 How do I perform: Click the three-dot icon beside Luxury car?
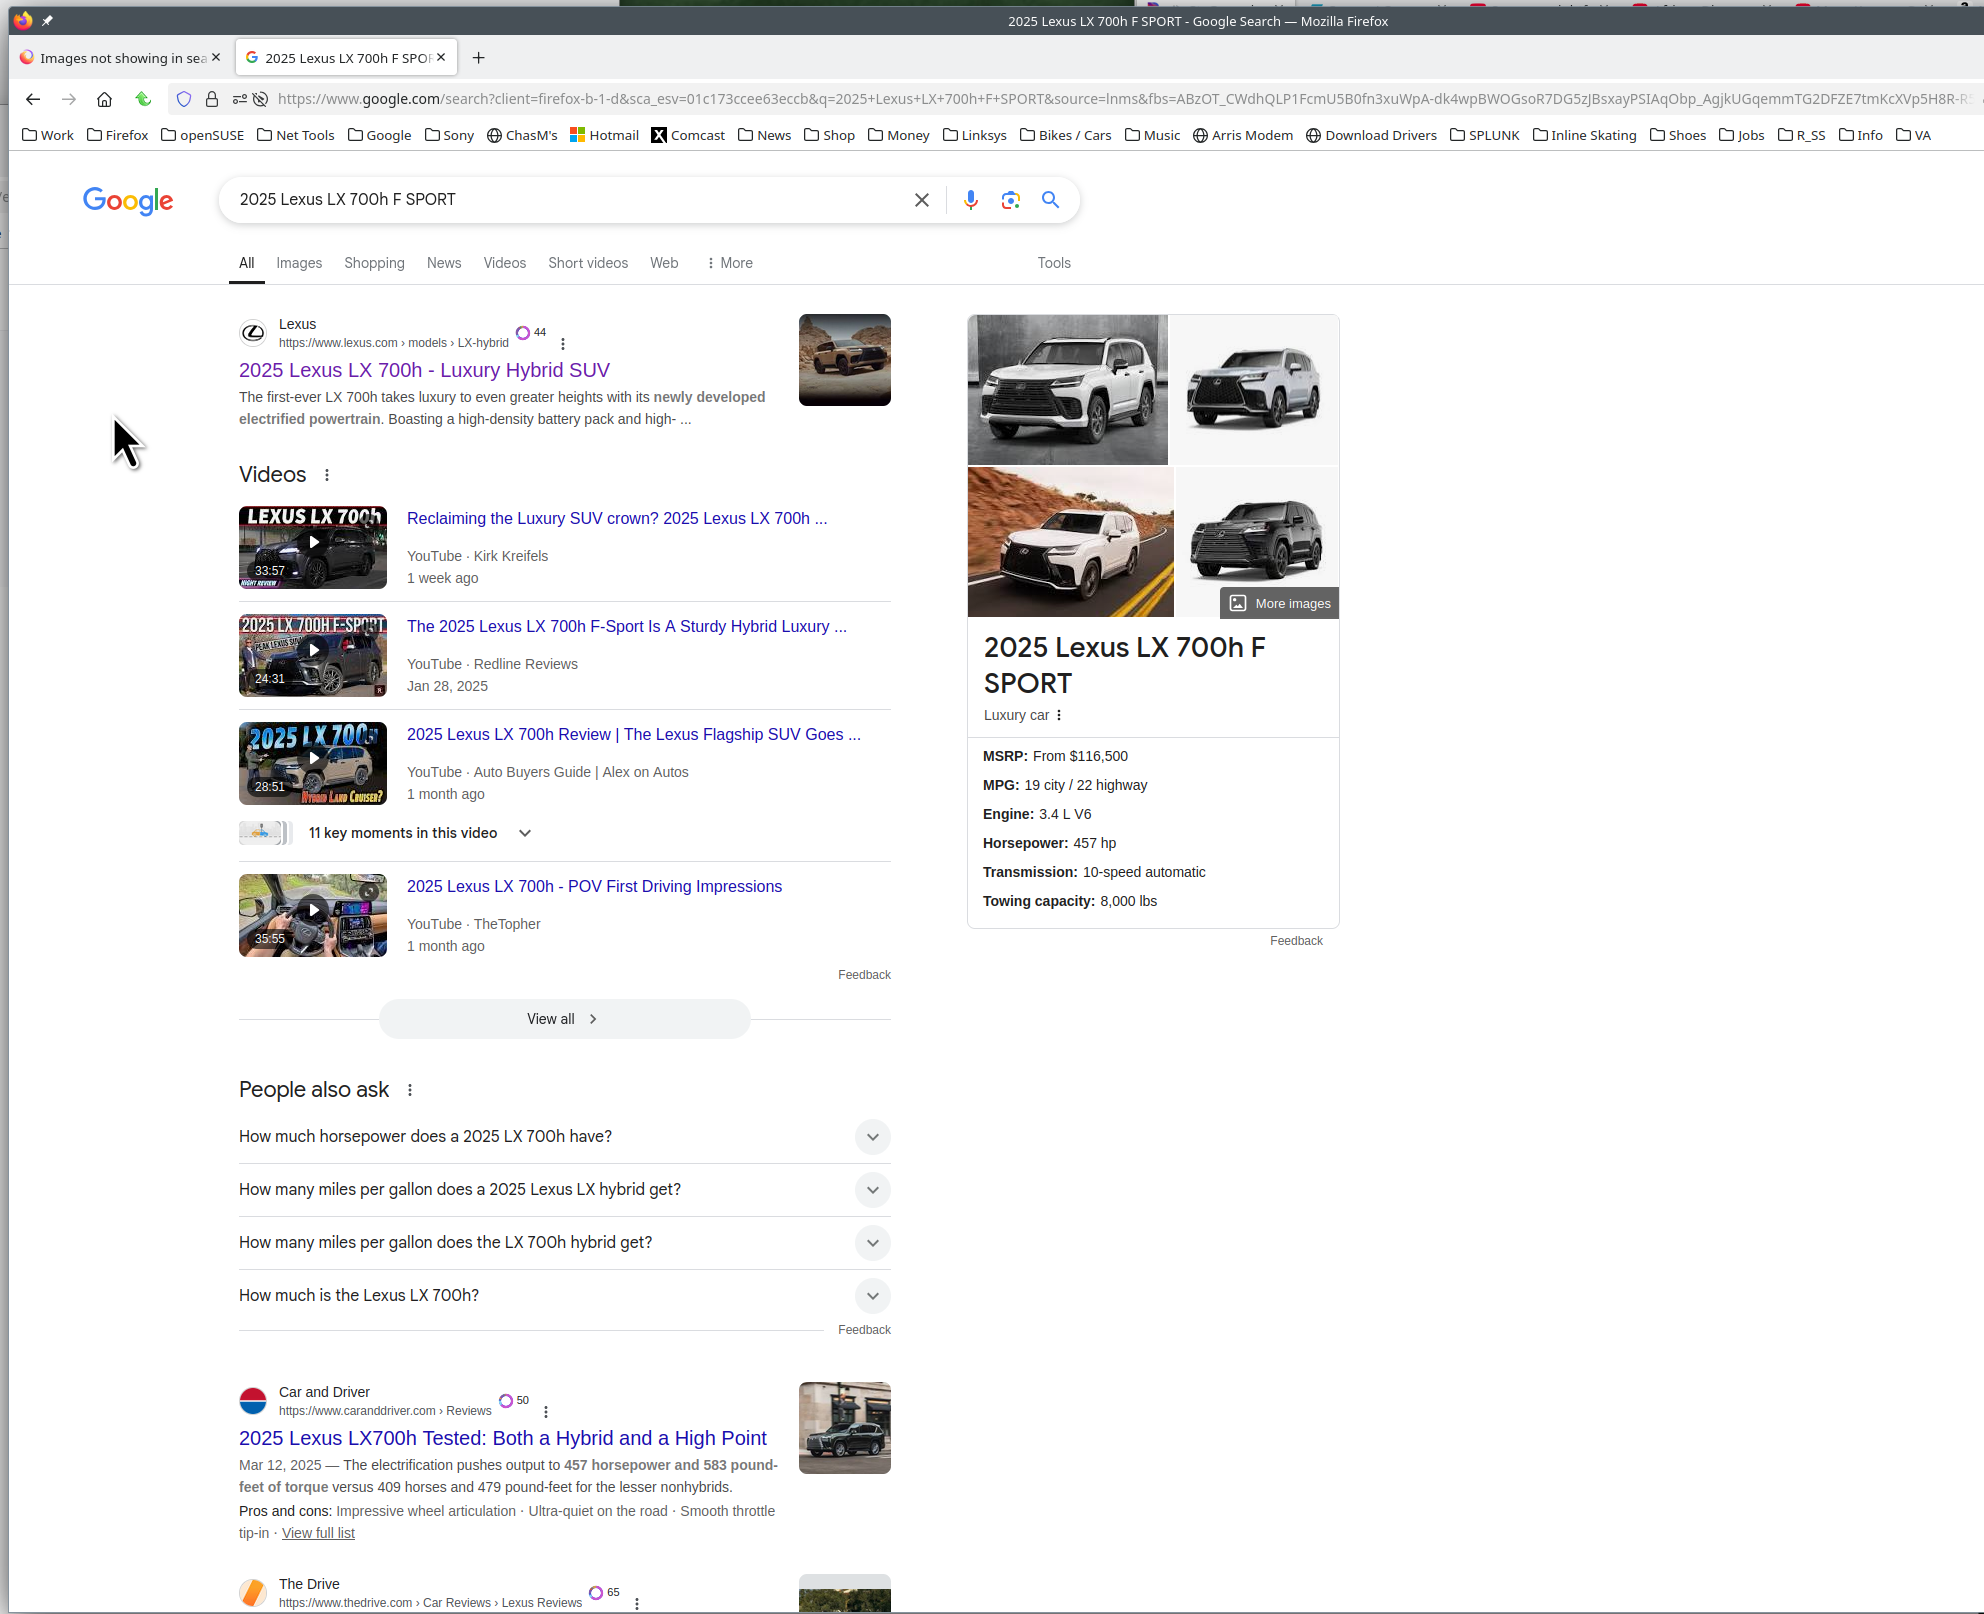(1059, 715)
